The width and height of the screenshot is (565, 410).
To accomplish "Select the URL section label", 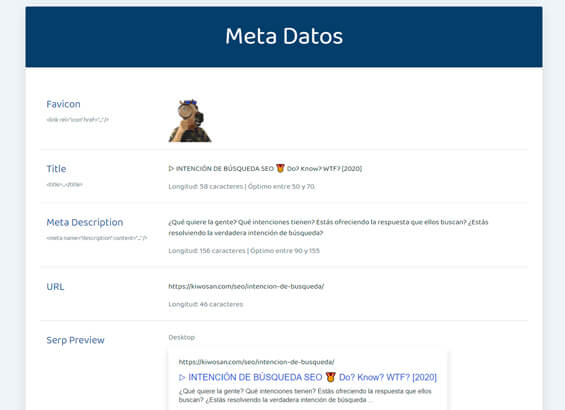I will click(55, 287).
